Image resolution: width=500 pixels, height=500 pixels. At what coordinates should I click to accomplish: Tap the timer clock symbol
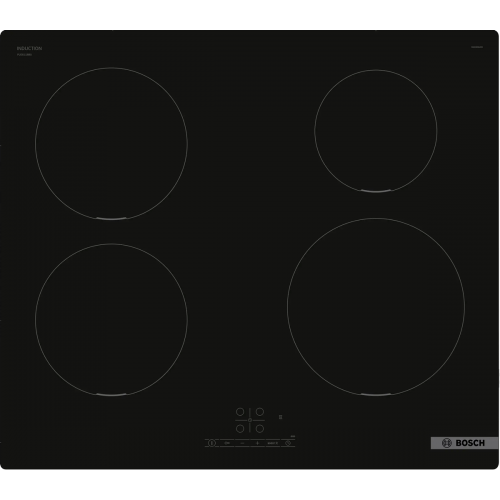(x=288, y=443)
